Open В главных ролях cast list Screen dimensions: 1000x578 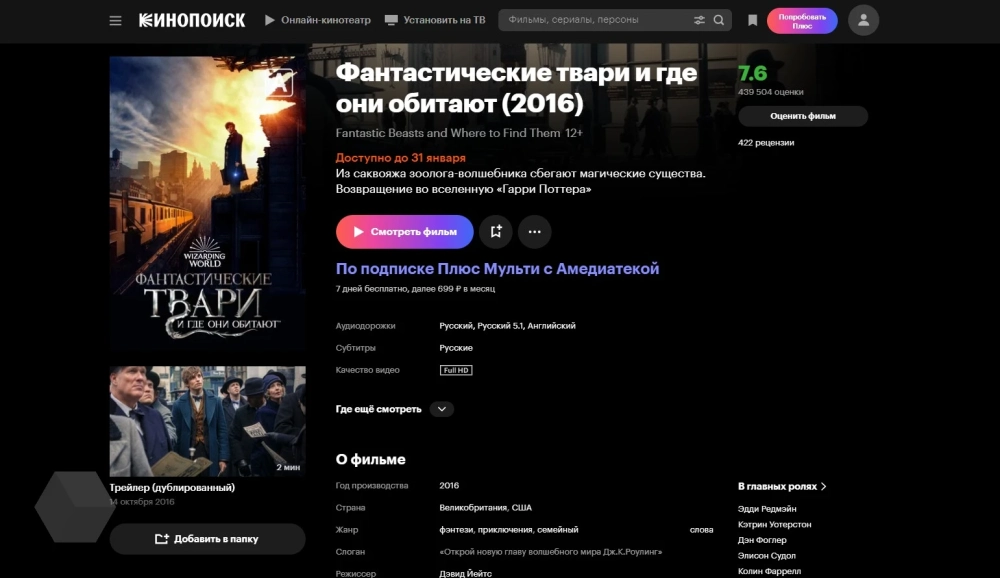[x=782, y=486]
